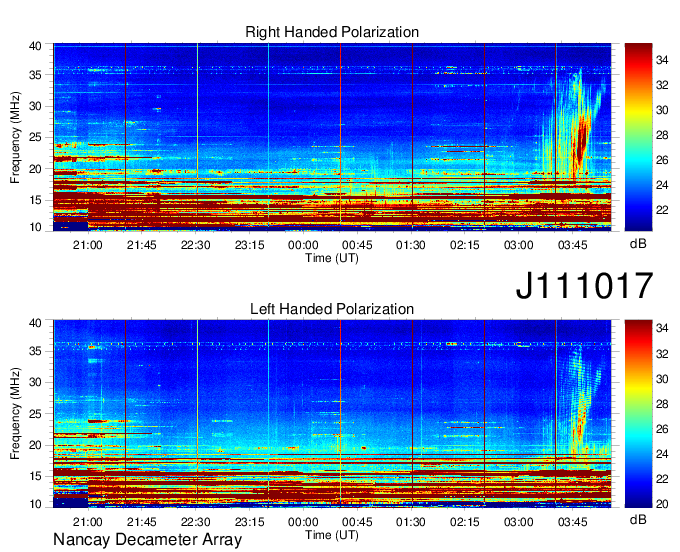Click the 02:15 tick label under the upper plot
Viewport: 680px width, 552px height.
464,245
